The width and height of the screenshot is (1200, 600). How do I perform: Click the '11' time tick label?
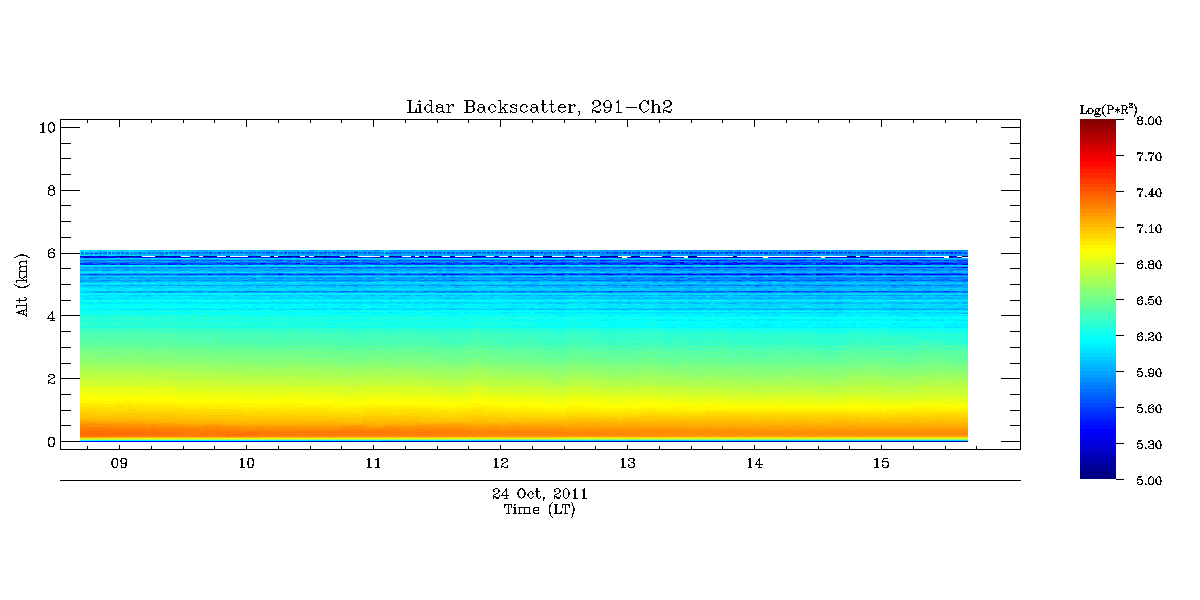pos(373,463)
